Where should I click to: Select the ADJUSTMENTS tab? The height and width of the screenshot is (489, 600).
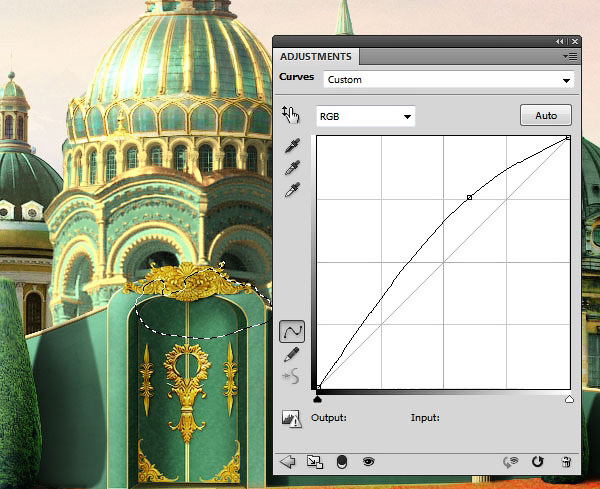(316, 57)
